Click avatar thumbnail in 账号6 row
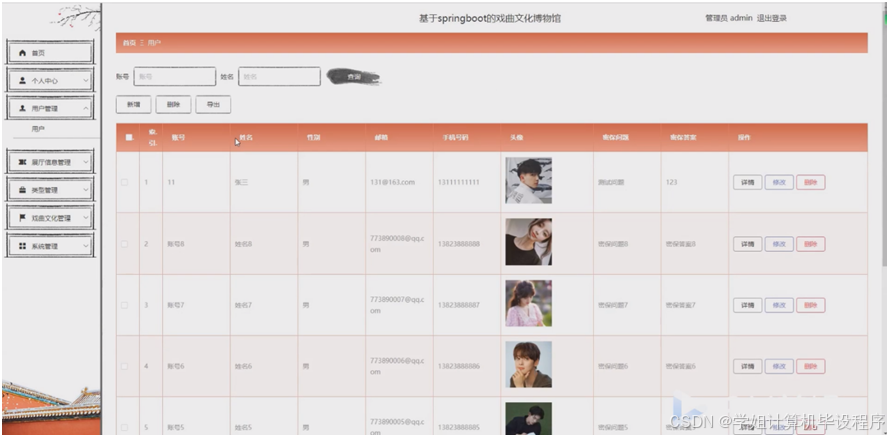Viewport: 889px width, 437px height. tap(528, 364)
